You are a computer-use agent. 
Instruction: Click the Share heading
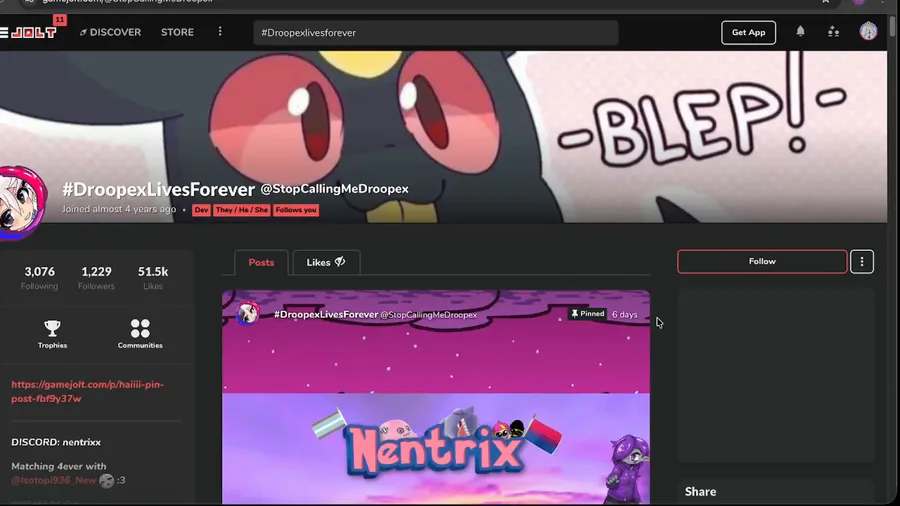(700, 492)
